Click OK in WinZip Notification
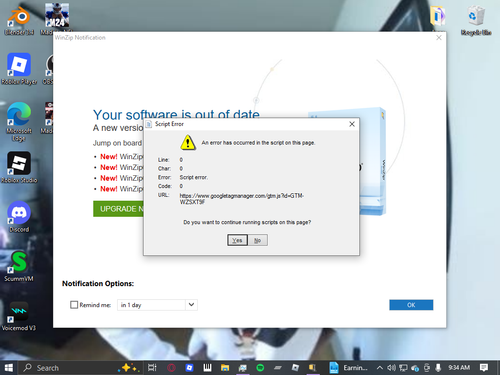 click(x=411, y=305)
